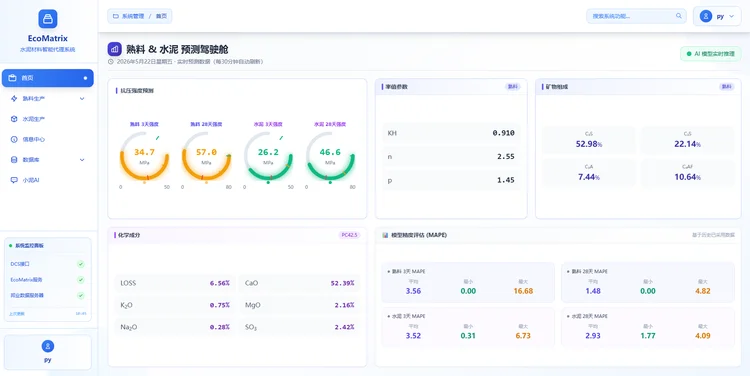Click the DCS接口 status label
The height and width of the screenshot is (376, 750).
coord(20,264)
